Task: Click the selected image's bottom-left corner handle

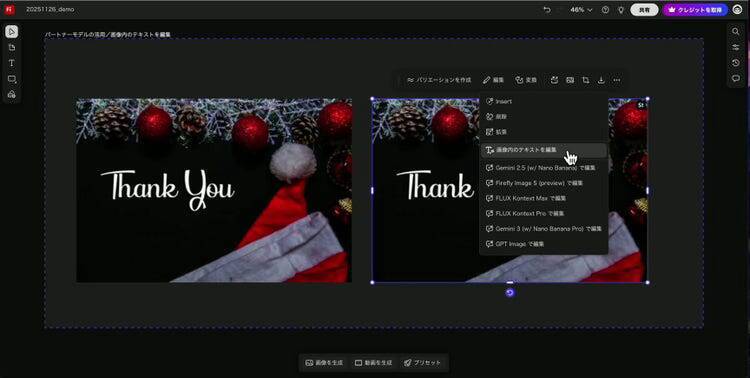Action: pos(373,282)
